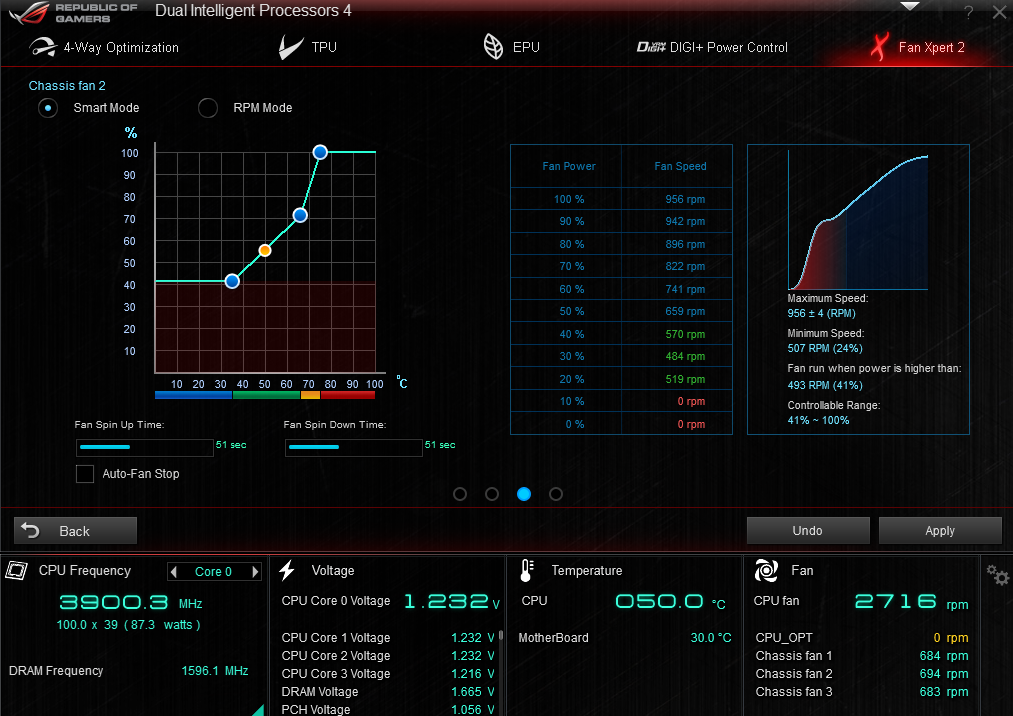Viewport: 1013px width, 716px height.
Task: Click the Core 0 selector label
Action: click(x=213, y=571)
